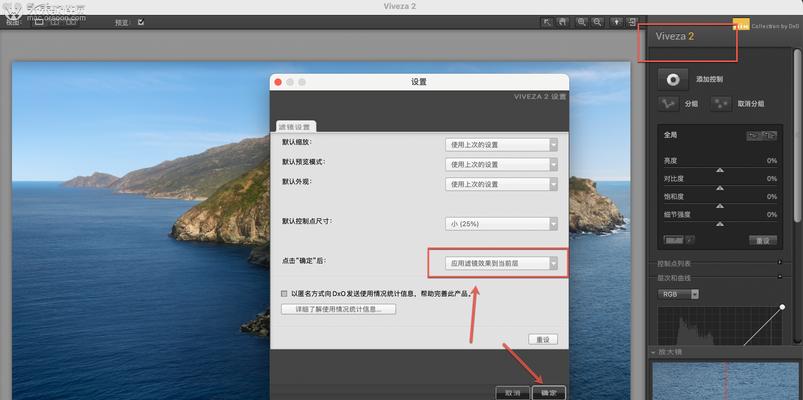The image size is (803, 400).
Task: Click the VIVEZA 2 设置 header text
Action: [x=540, y=97]
